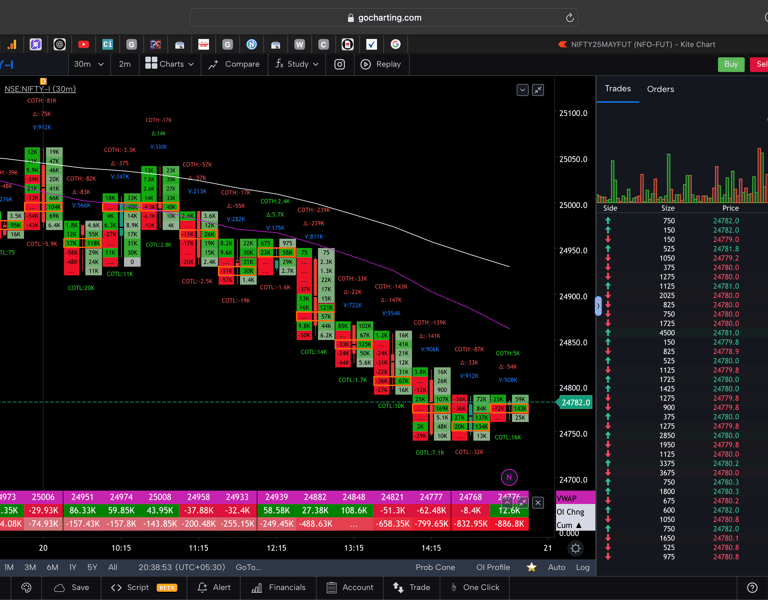Open the help question mark icon
Image resolution: width=768 pixels, height=600 pixels.
pos(752,587)
